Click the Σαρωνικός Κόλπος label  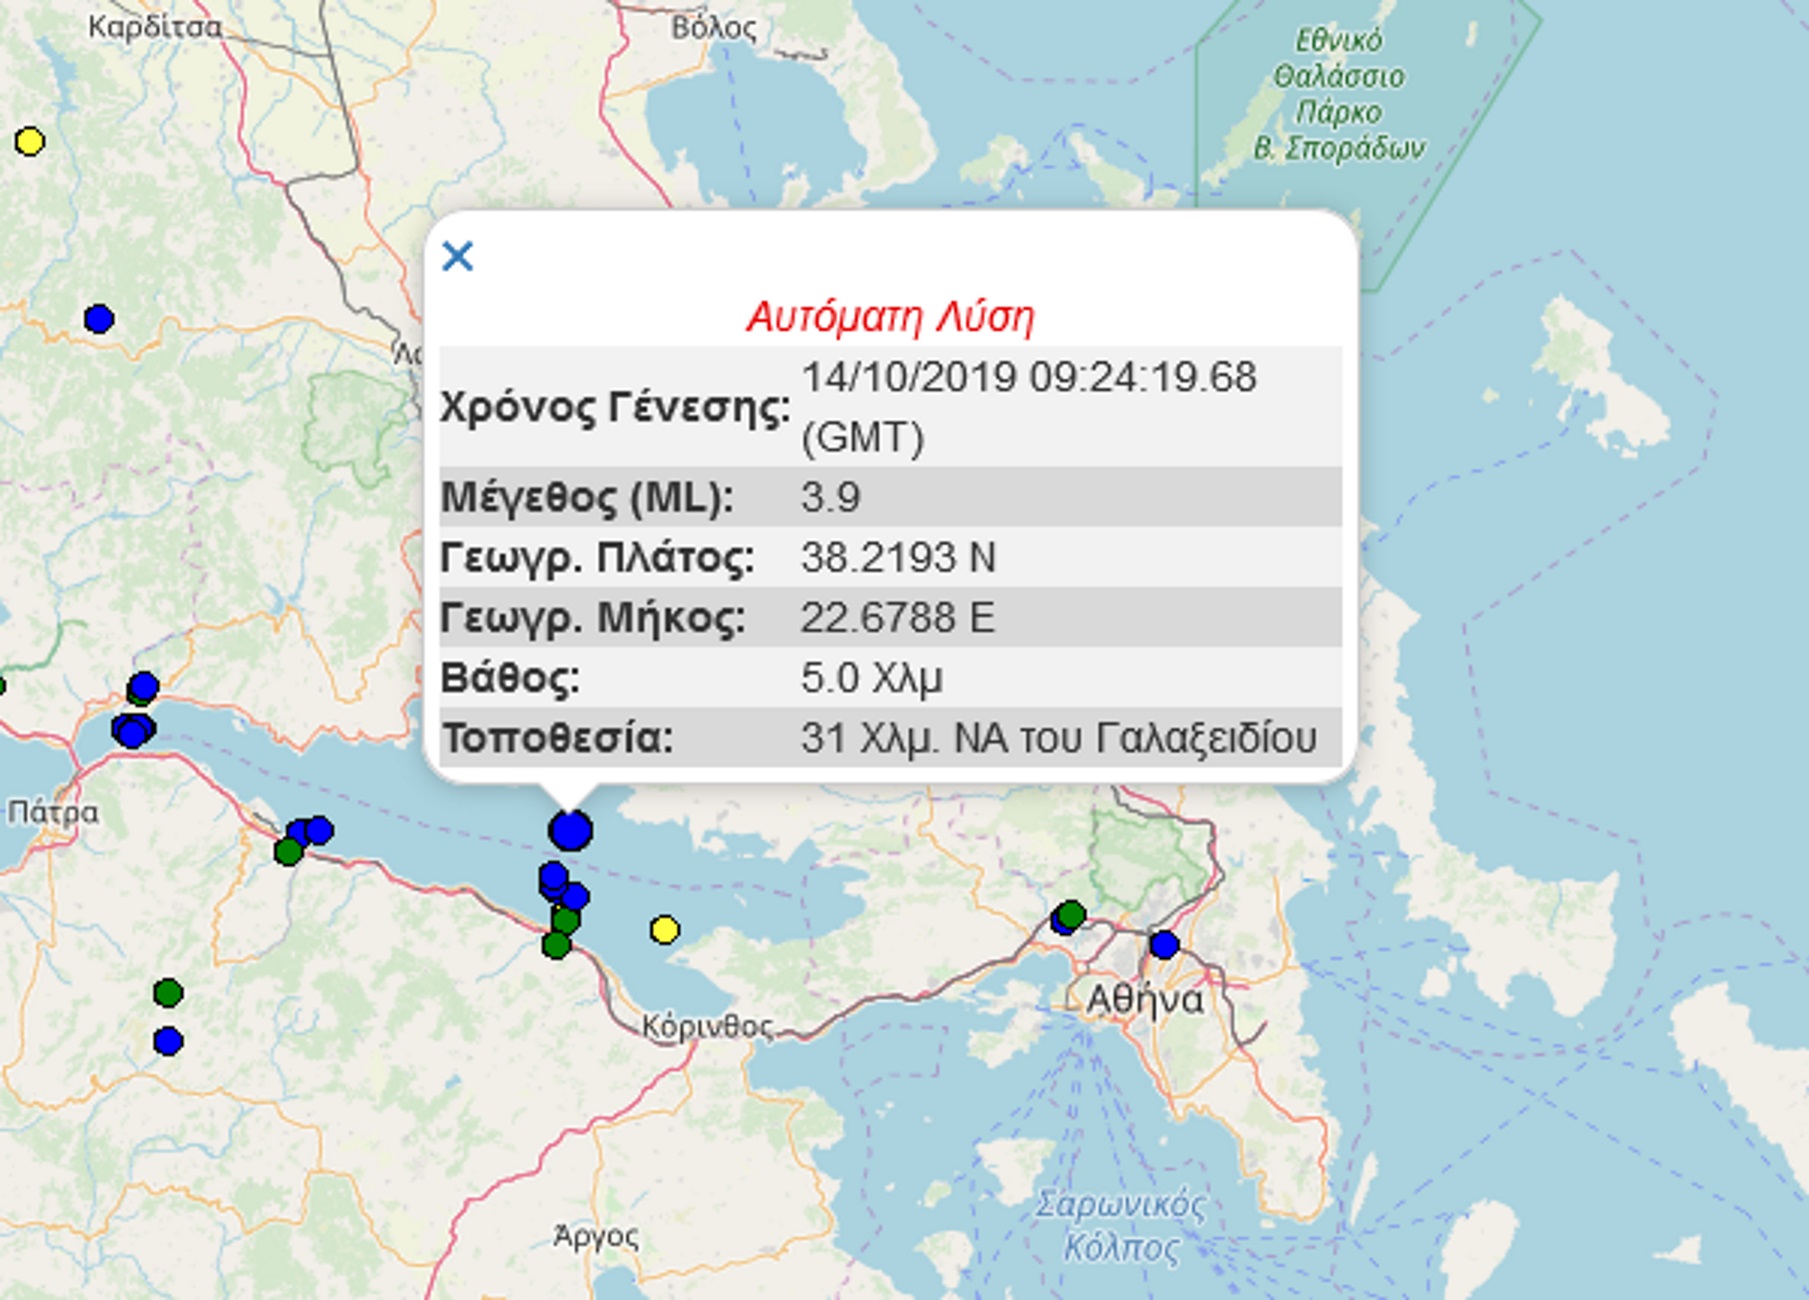(x=1121, y=1227)
